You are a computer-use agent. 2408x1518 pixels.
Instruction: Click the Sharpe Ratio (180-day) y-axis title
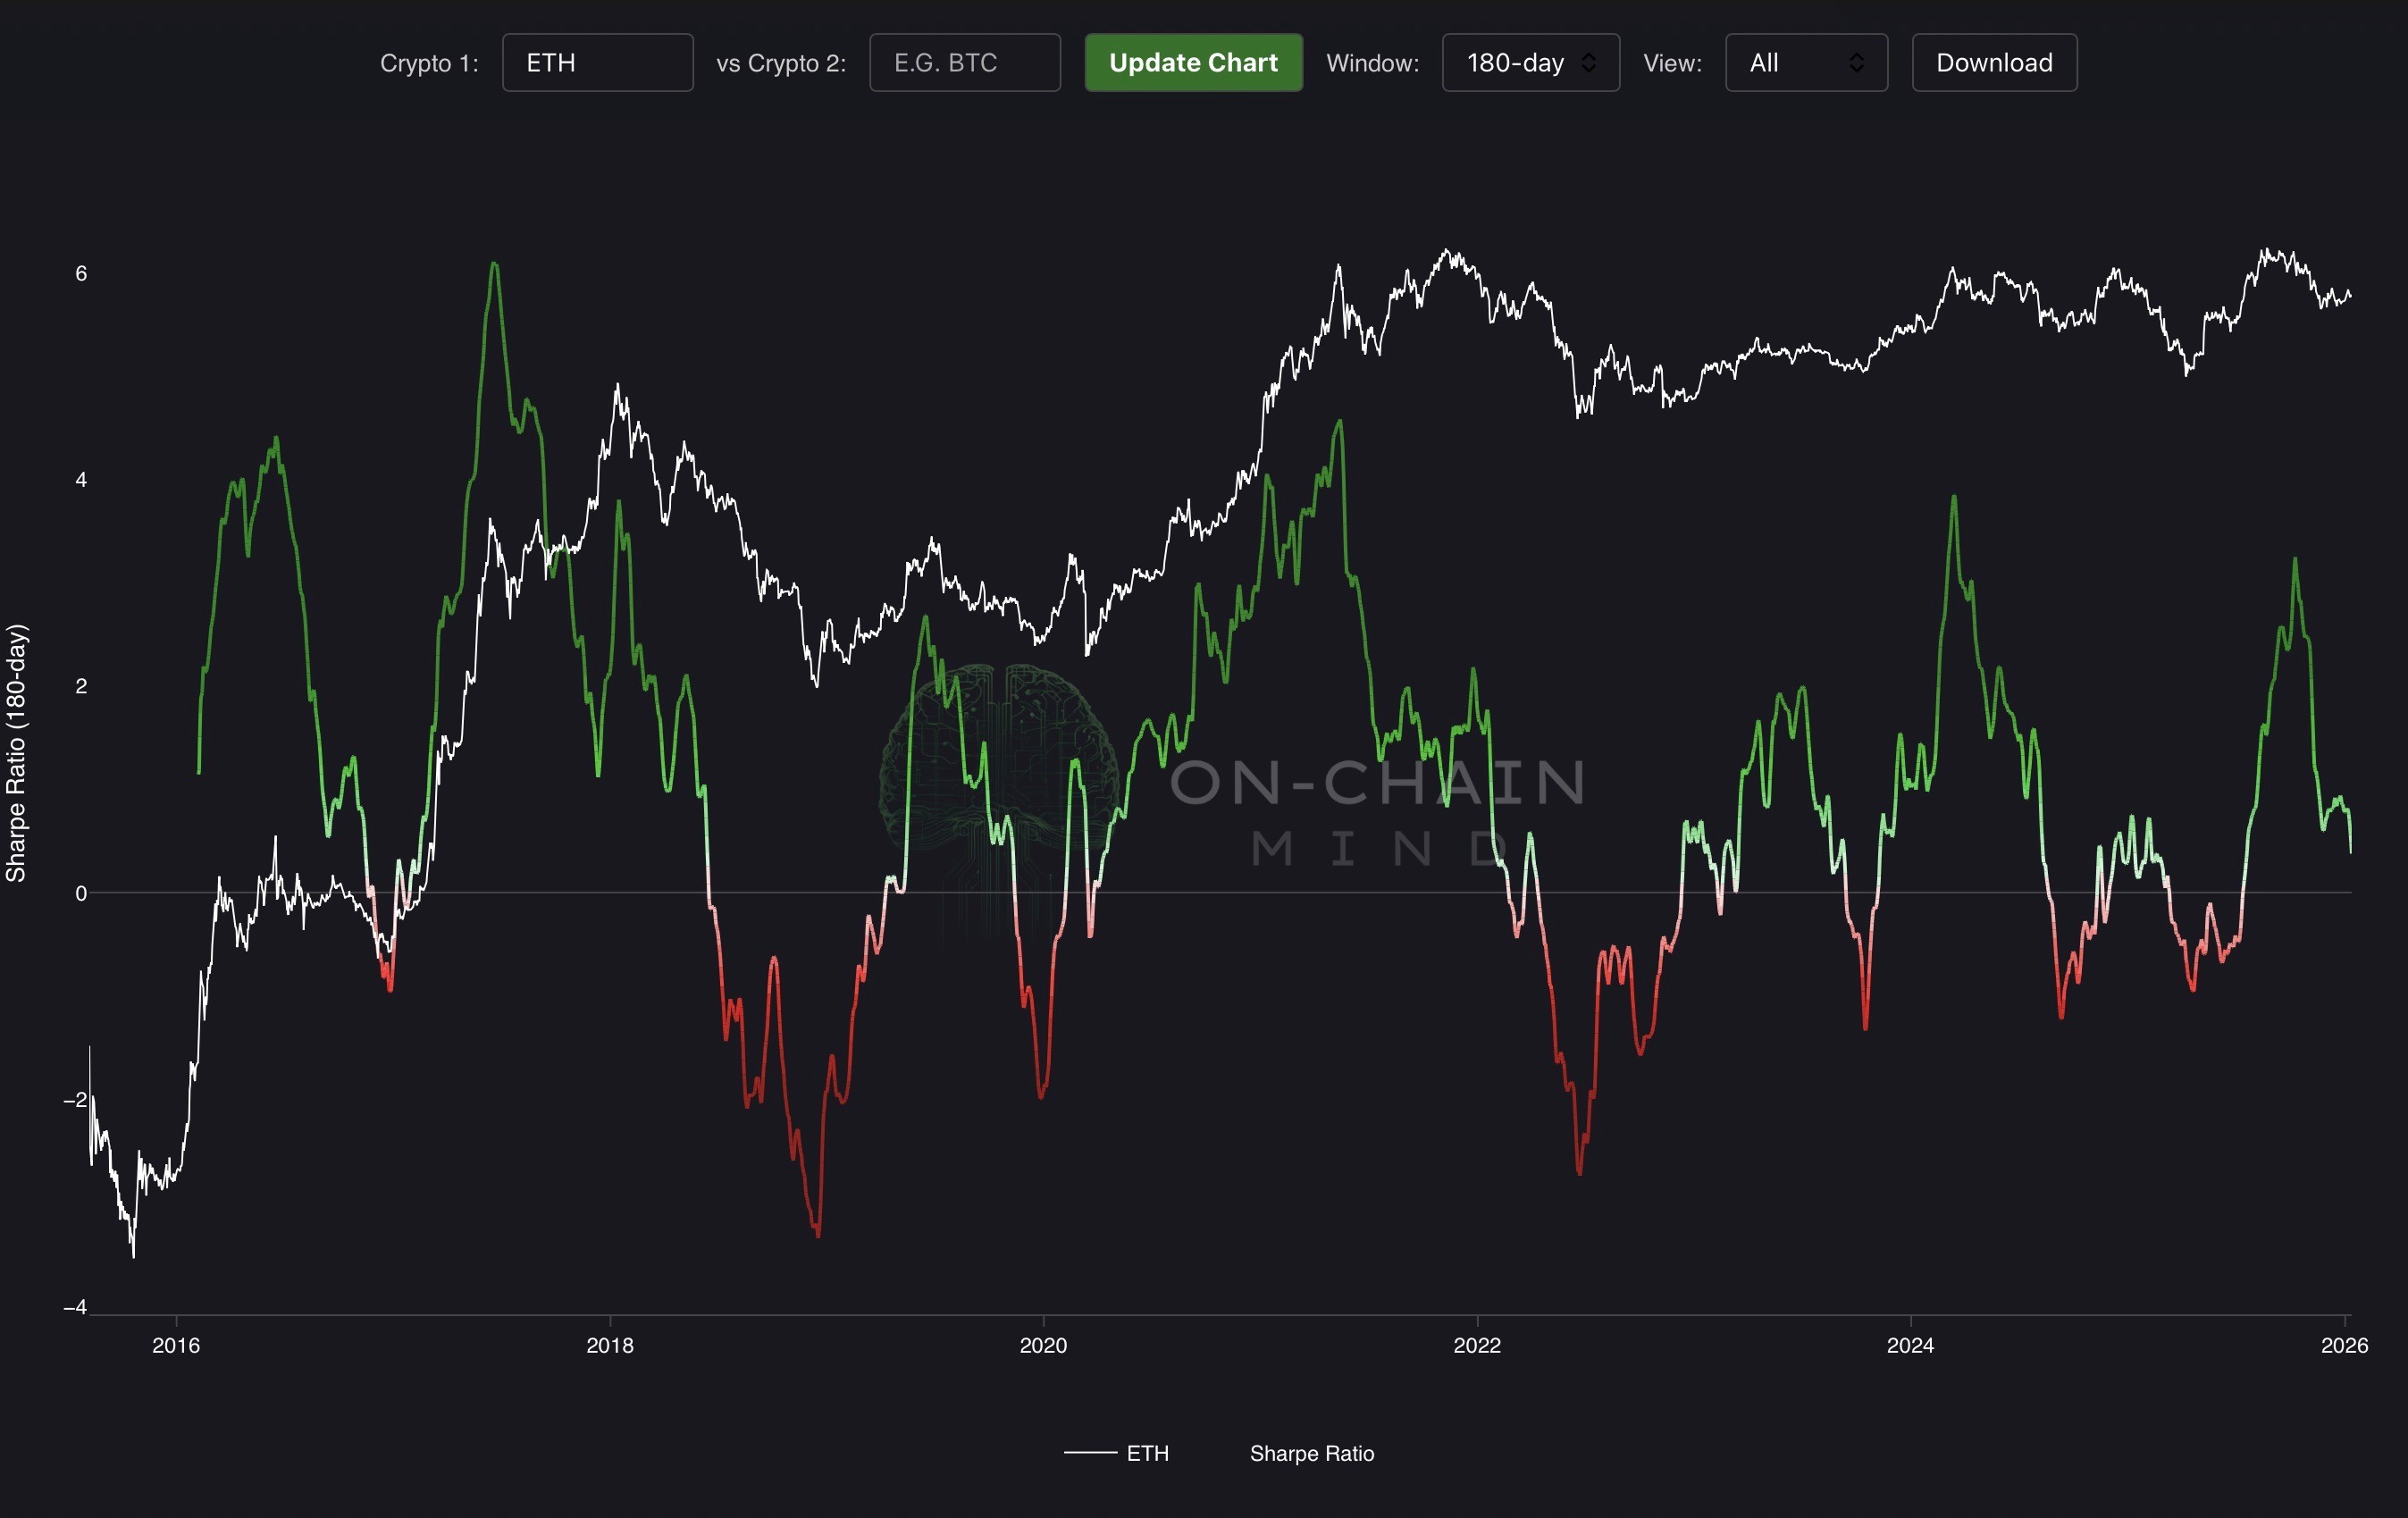point(16,753)
